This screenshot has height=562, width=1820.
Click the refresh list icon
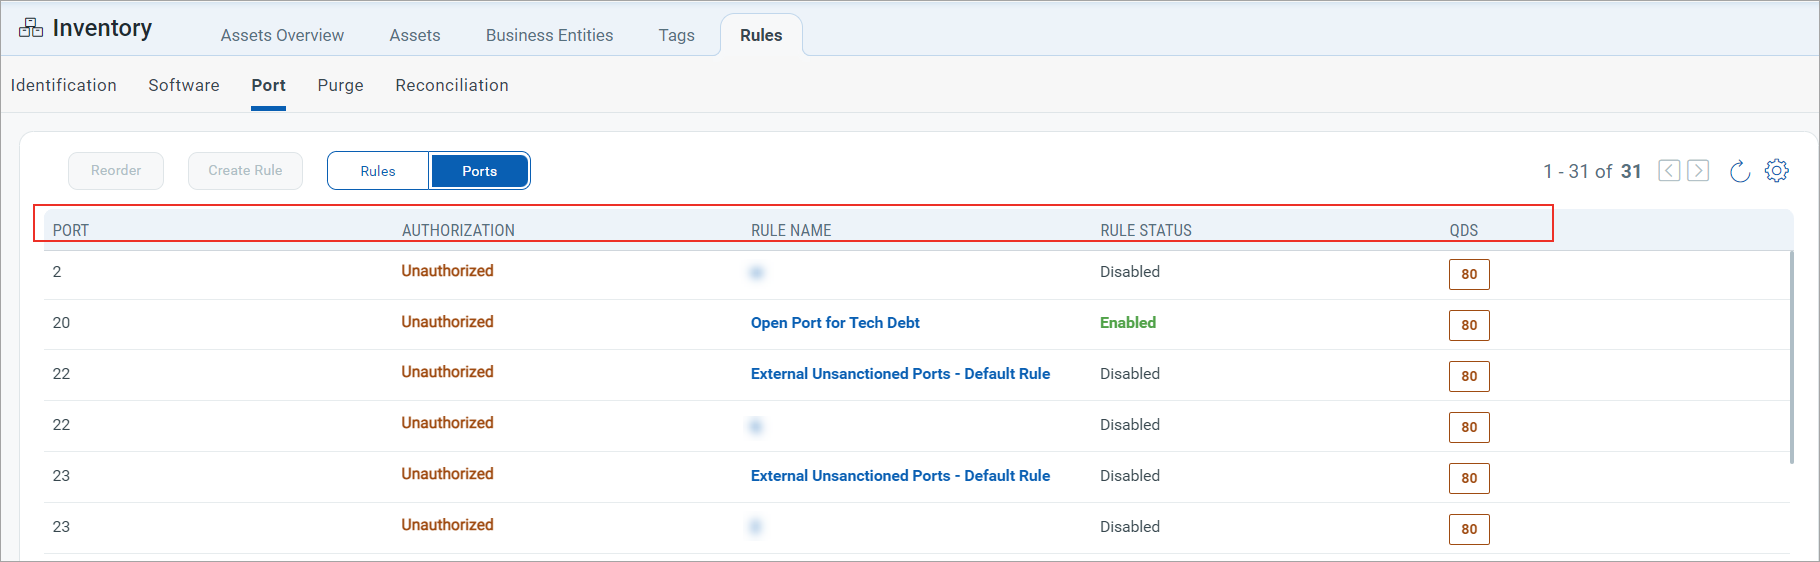1740,171
